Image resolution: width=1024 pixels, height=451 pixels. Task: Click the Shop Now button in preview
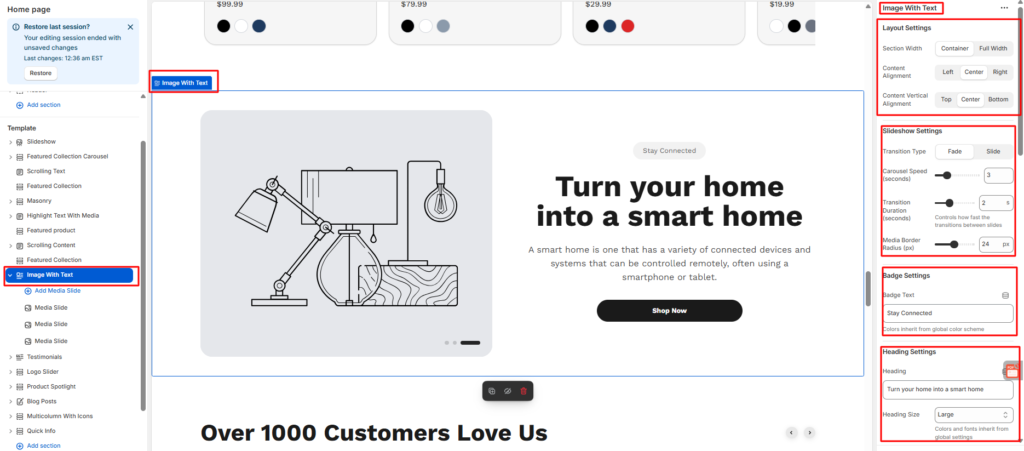[669, 311]
